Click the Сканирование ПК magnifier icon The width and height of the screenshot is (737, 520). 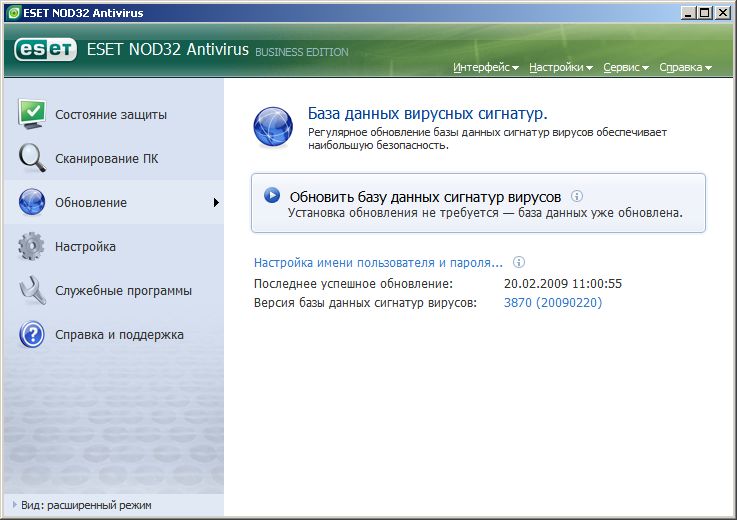click(x=32, y=158)
